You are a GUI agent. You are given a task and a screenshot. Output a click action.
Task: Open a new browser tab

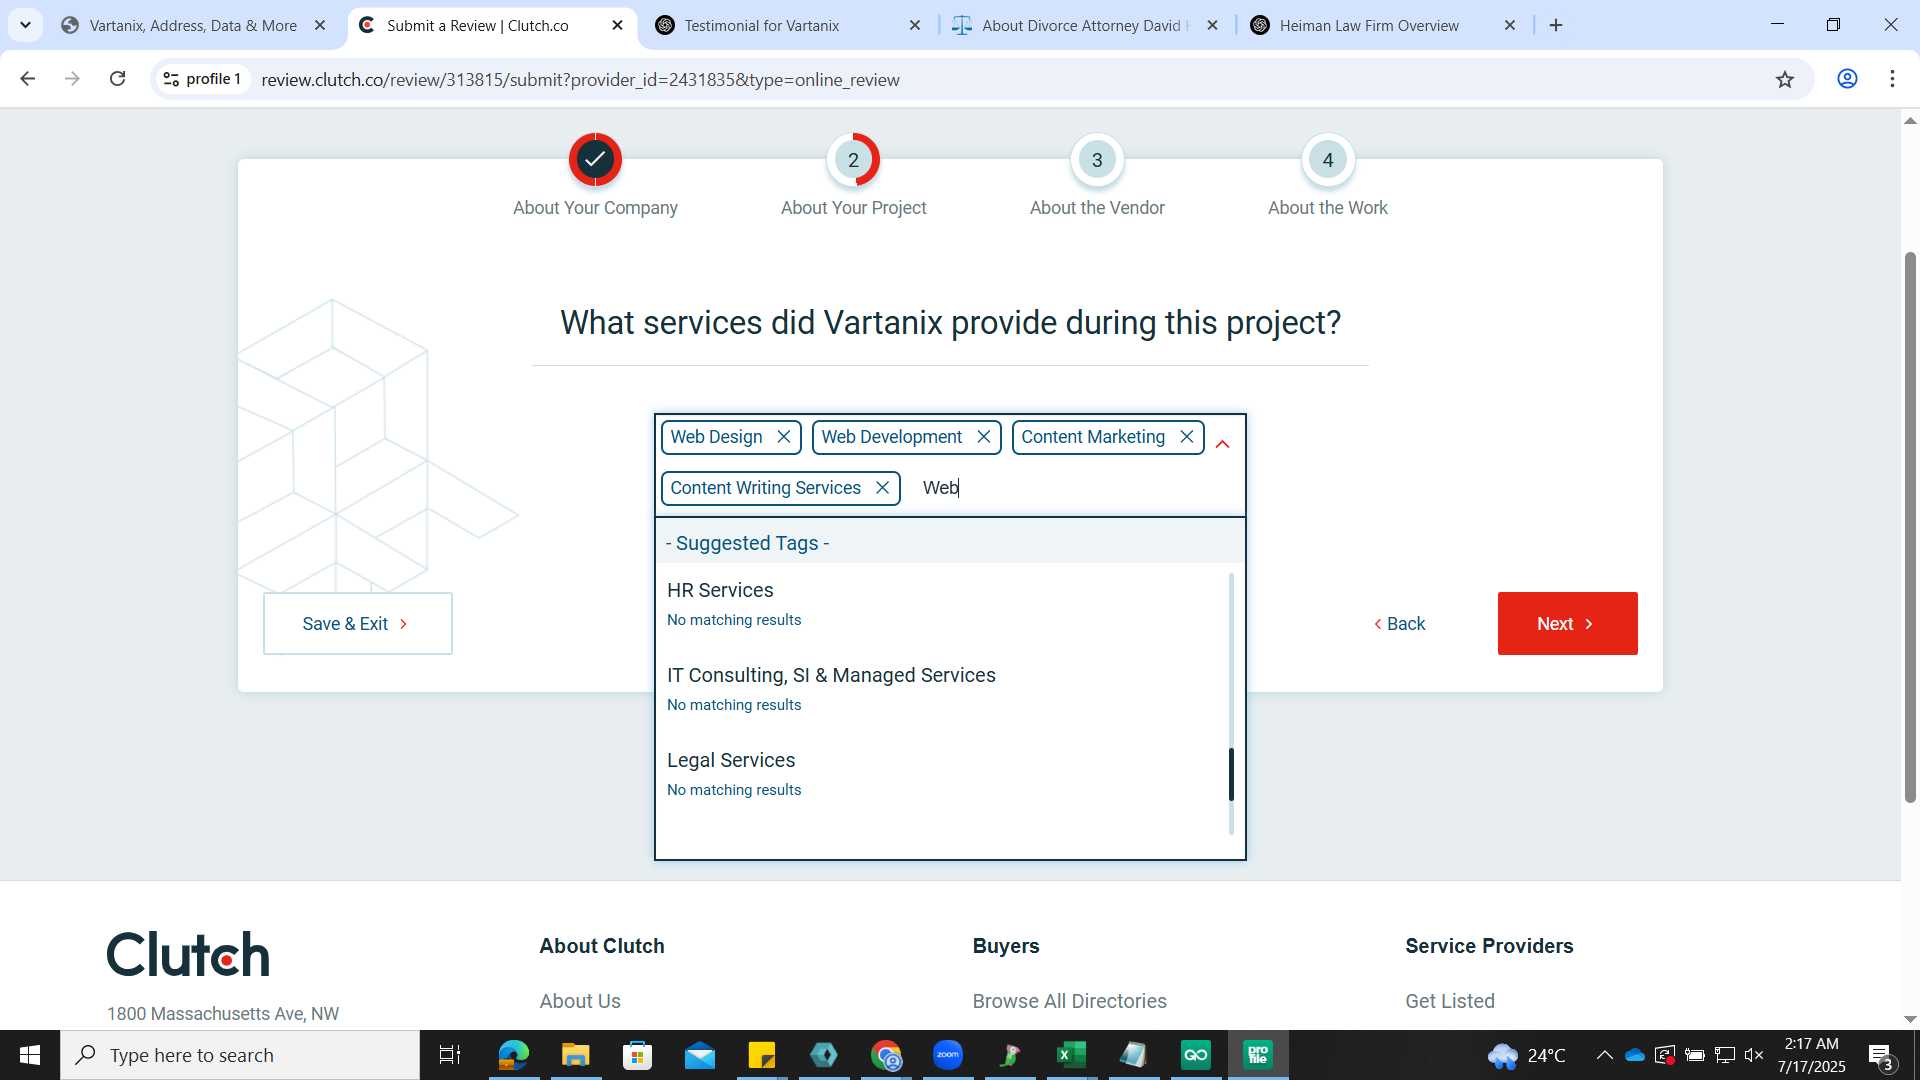[1556, 25]
